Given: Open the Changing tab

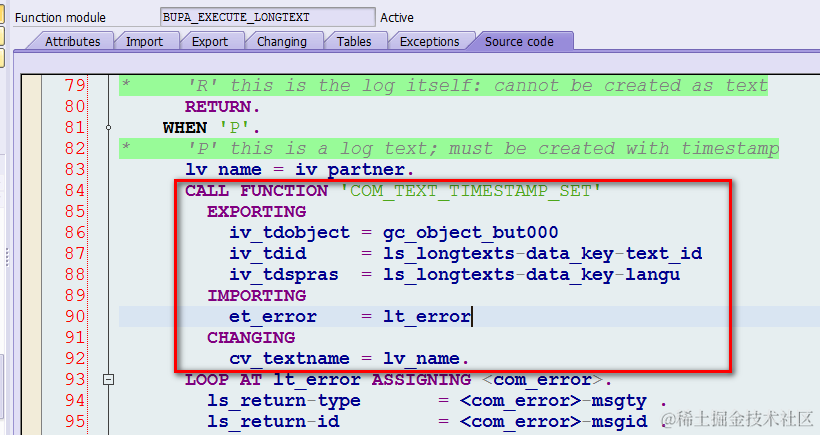Looking at the screenshot, I should 281,41.
